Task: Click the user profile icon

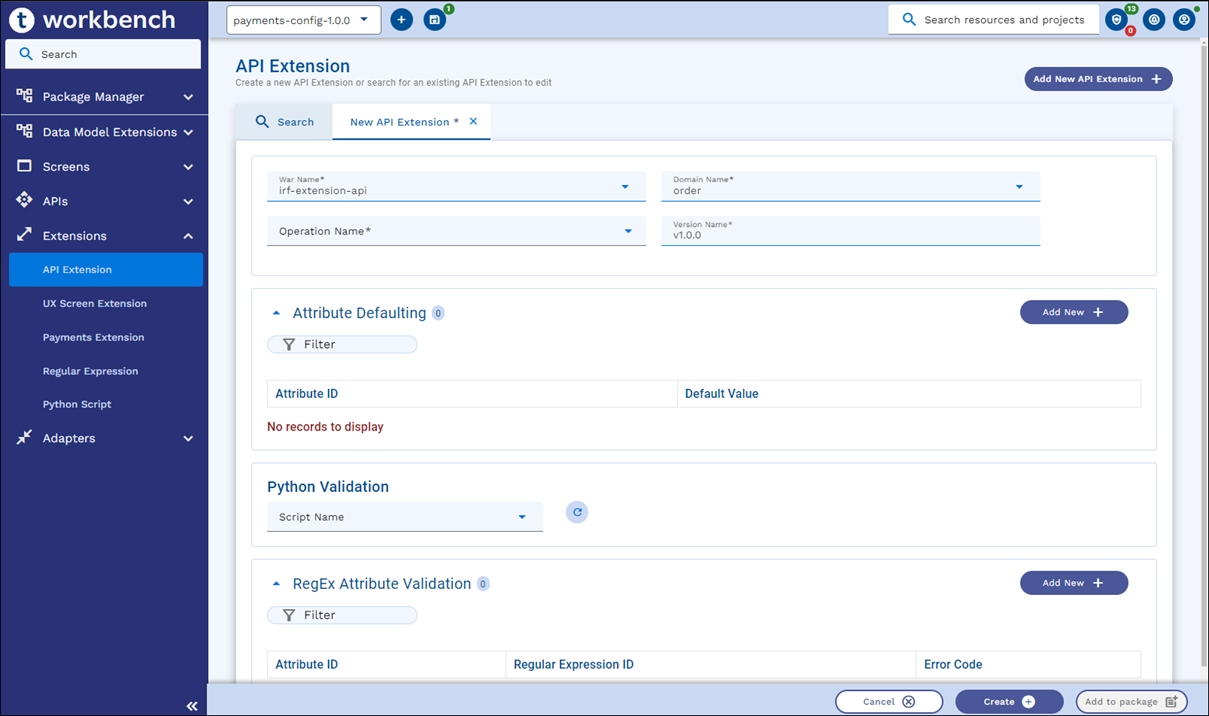Action: click(1184, 20)
